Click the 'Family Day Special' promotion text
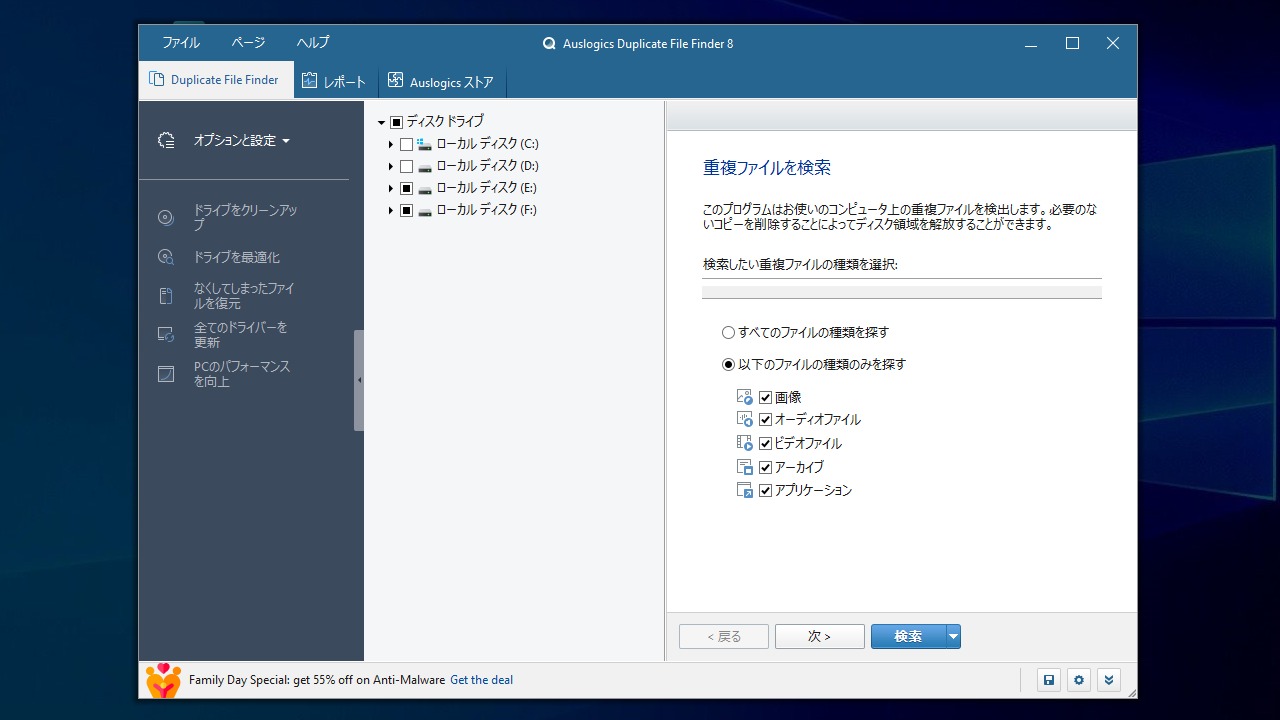The image size is (1280, 720). point(317,680)
